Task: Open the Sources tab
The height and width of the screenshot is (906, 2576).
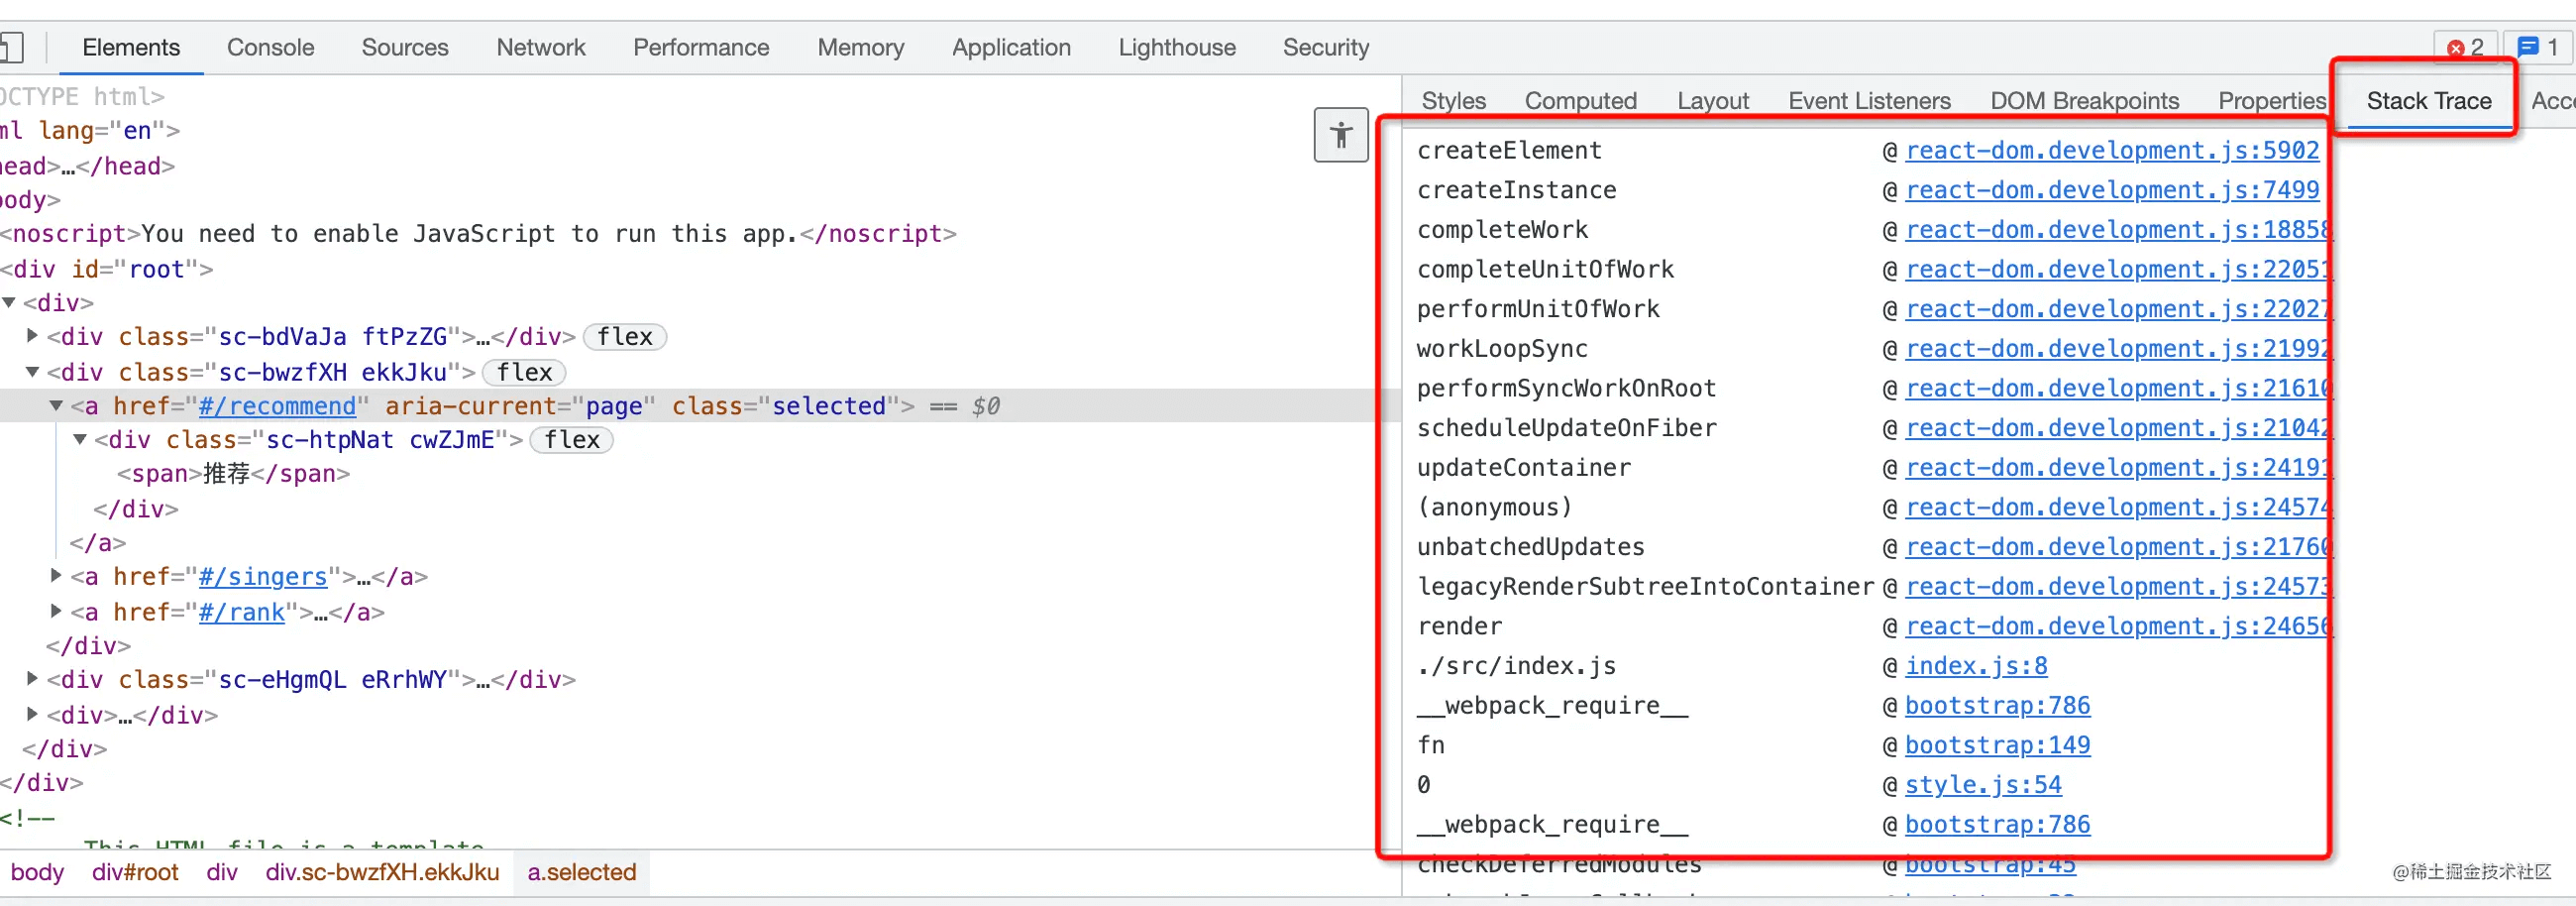Action: point(405,47)
